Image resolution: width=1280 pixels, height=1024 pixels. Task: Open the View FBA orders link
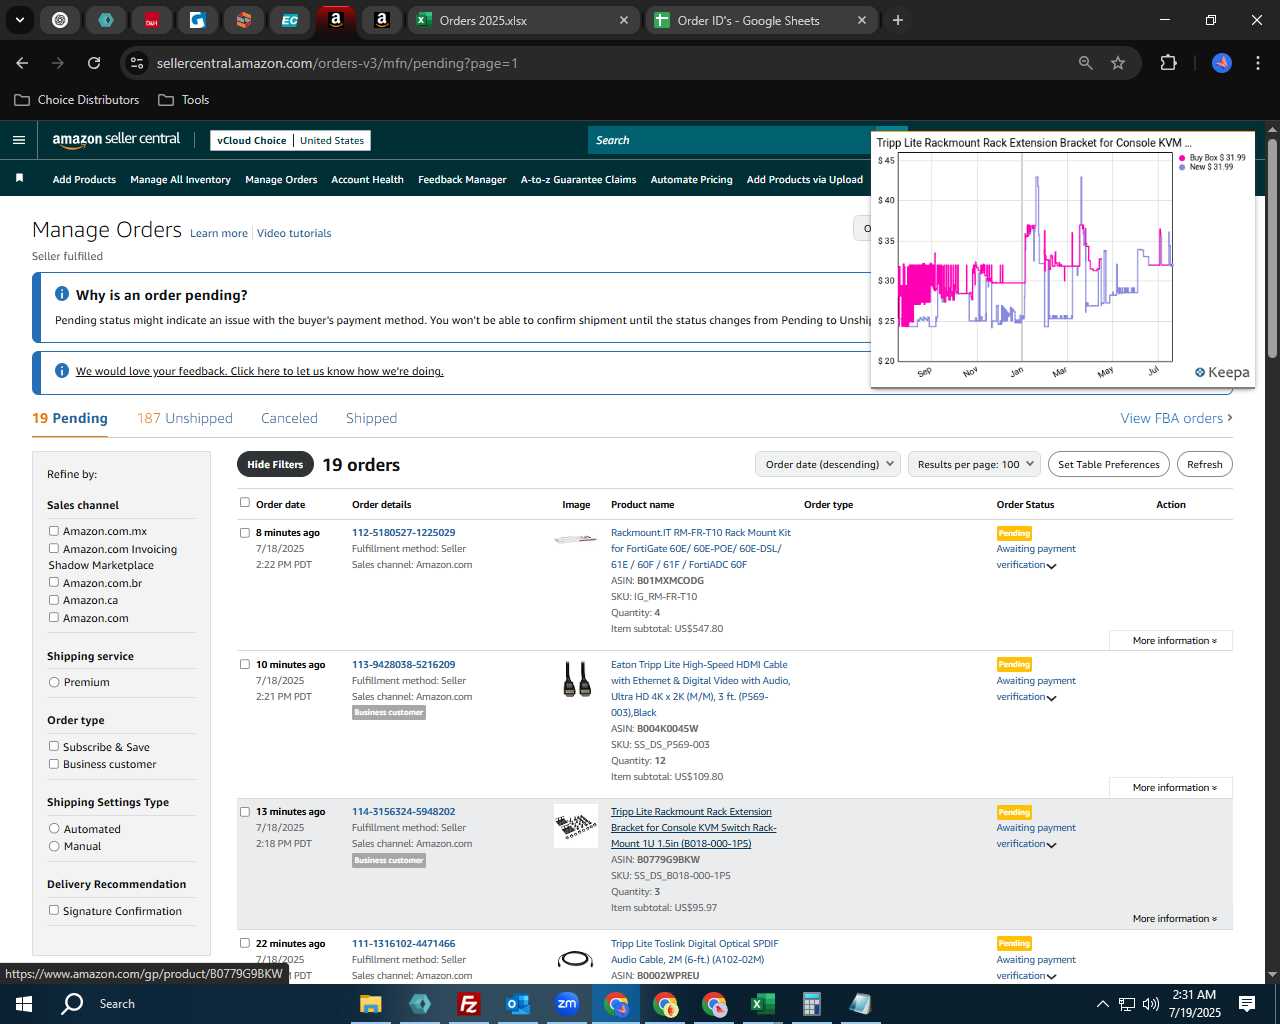tap(1176, 418)
